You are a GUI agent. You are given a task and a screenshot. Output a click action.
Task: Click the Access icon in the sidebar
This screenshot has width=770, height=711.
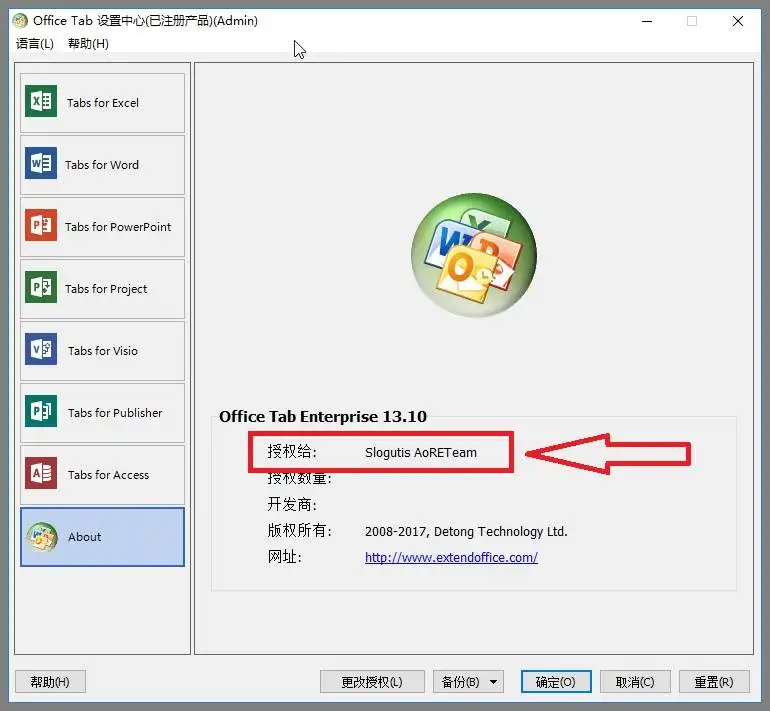[41, 474]
